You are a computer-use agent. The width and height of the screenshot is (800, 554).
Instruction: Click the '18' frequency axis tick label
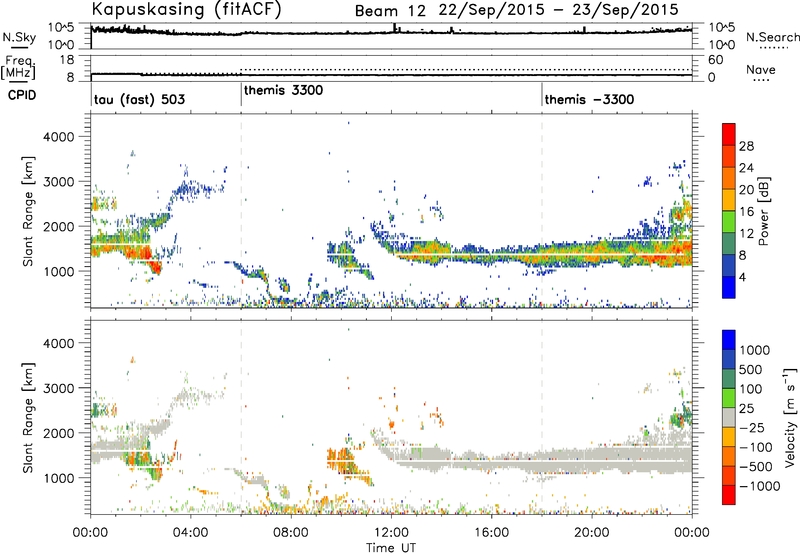(67, 60)
